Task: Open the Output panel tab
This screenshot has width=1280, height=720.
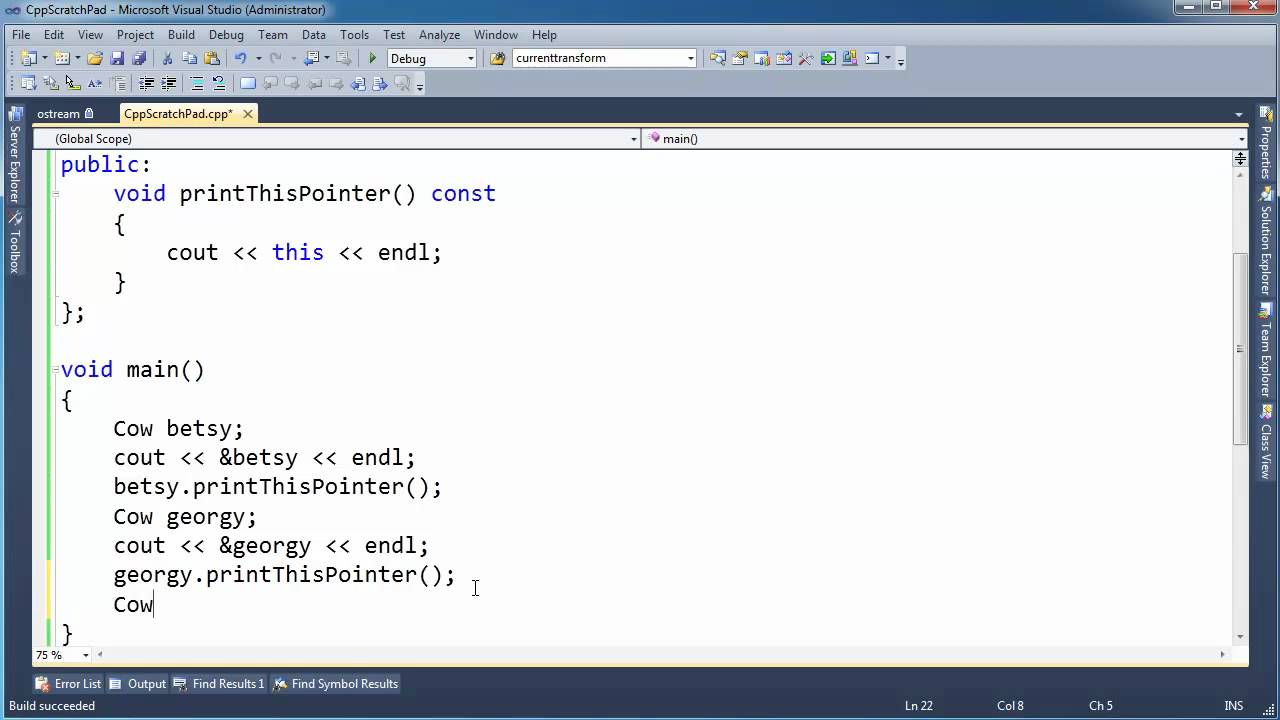Action: click(138, 684)
